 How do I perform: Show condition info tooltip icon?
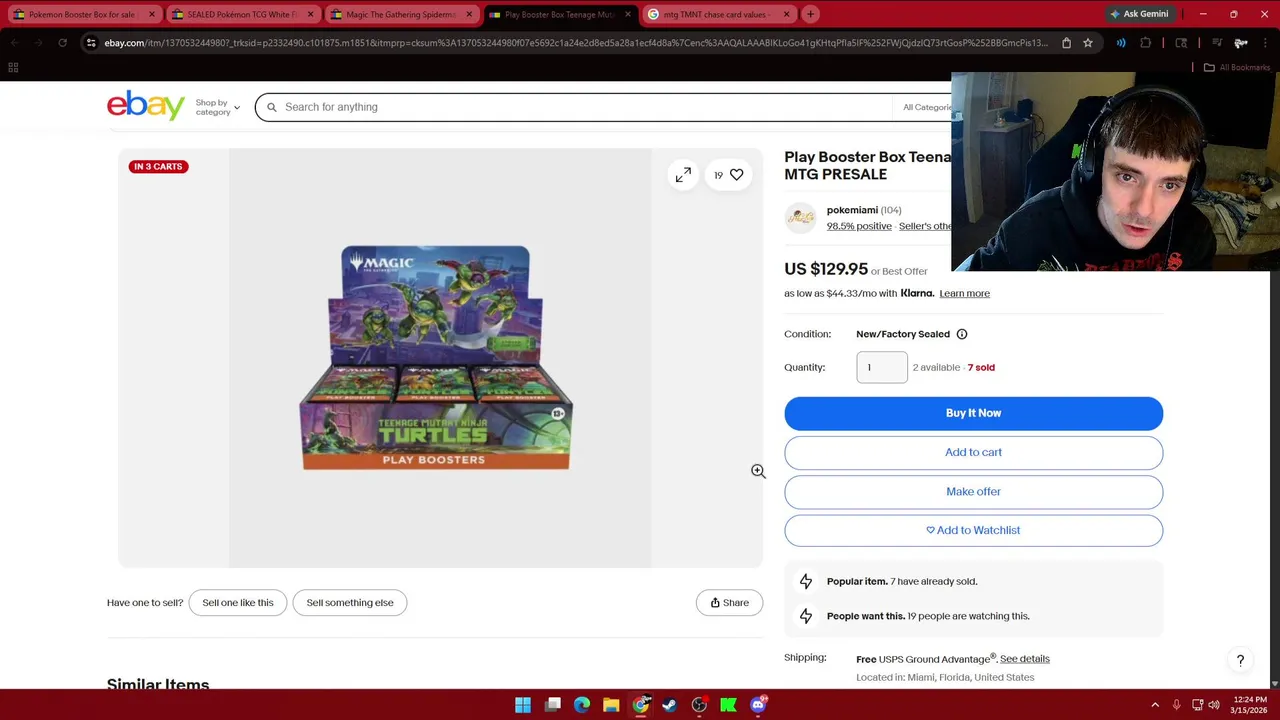pyautogui.click(x=962, y=334)
